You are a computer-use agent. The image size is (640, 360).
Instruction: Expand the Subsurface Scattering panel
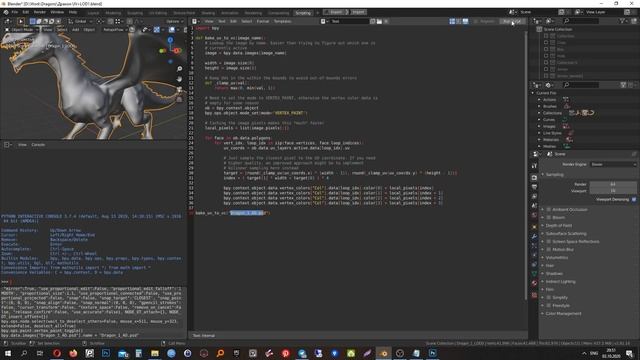pos(566,233)
